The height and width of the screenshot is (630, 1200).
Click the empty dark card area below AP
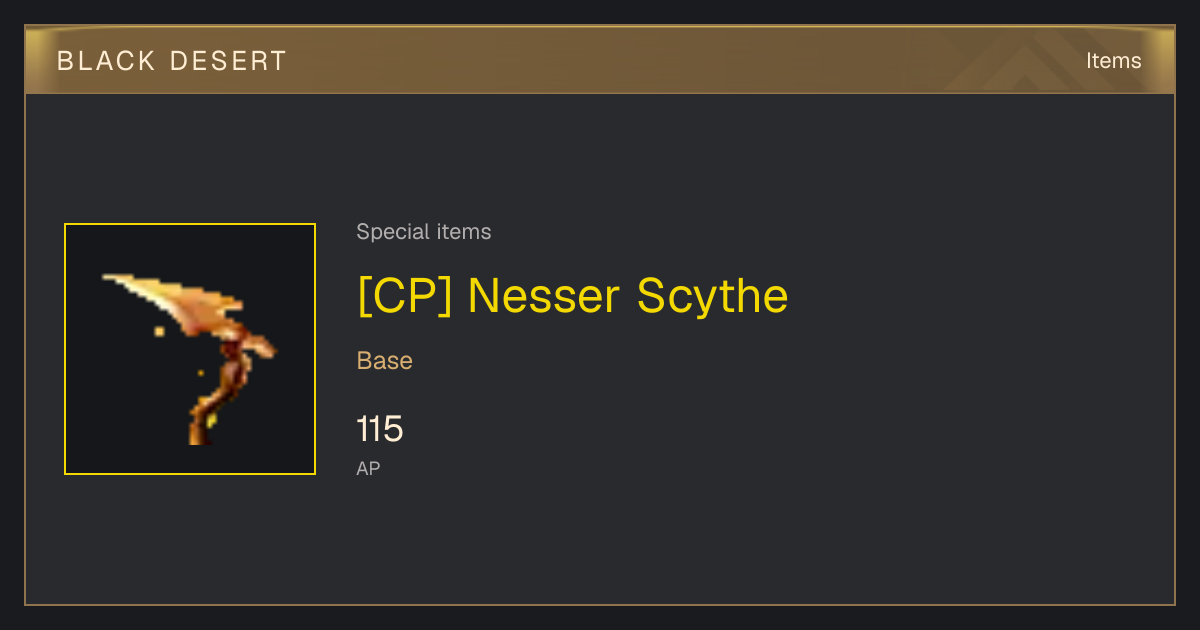pos(600,545)
